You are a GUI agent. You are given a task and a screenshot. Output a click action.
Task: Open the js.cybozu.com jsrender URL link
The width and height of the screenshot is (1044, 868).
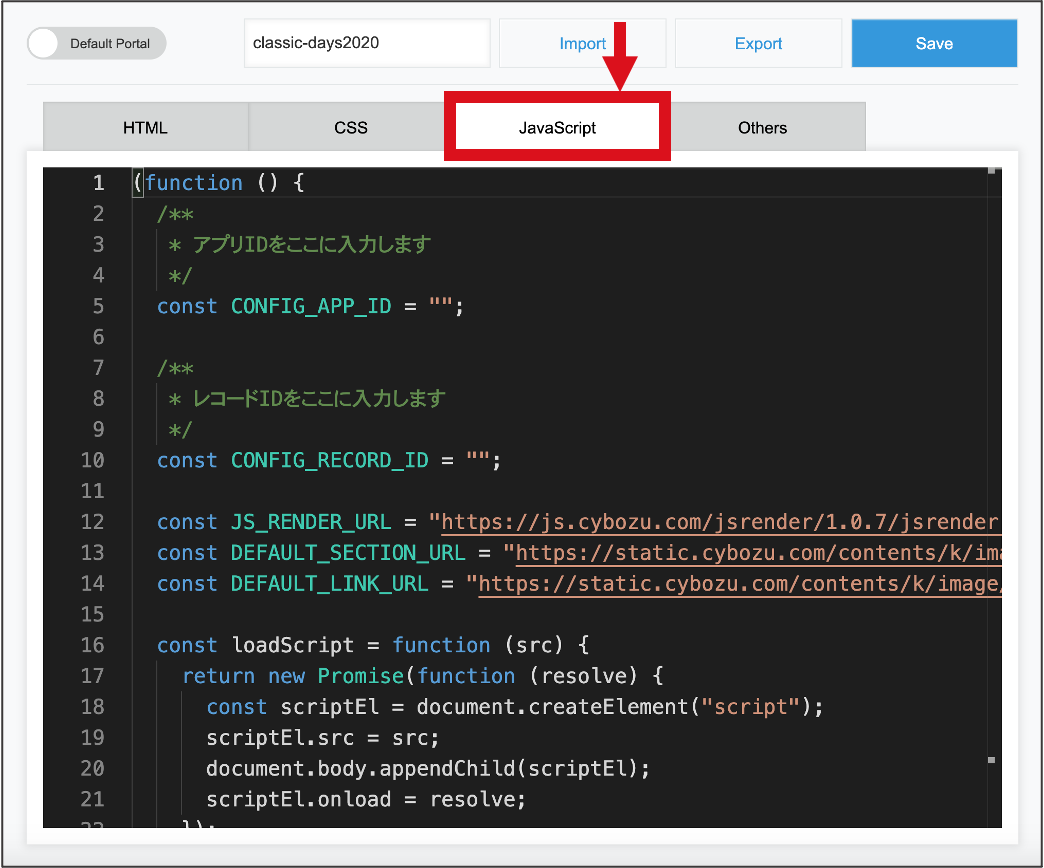tap(720, 523)
